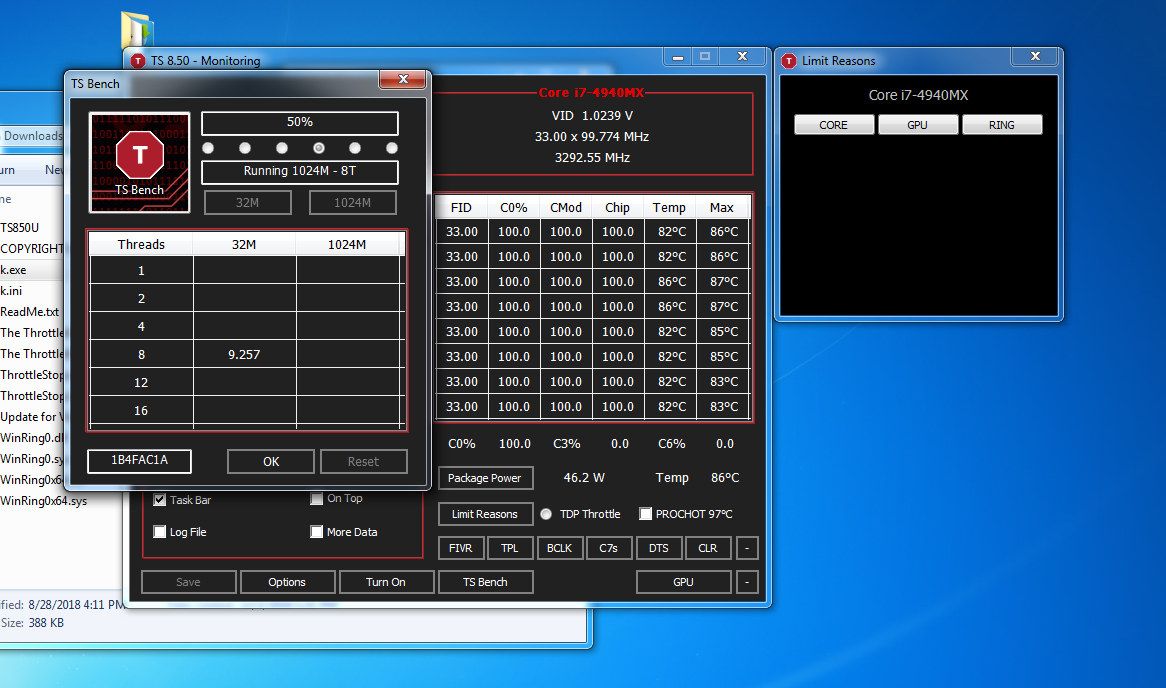Click the DTS button

pos(658,548)
